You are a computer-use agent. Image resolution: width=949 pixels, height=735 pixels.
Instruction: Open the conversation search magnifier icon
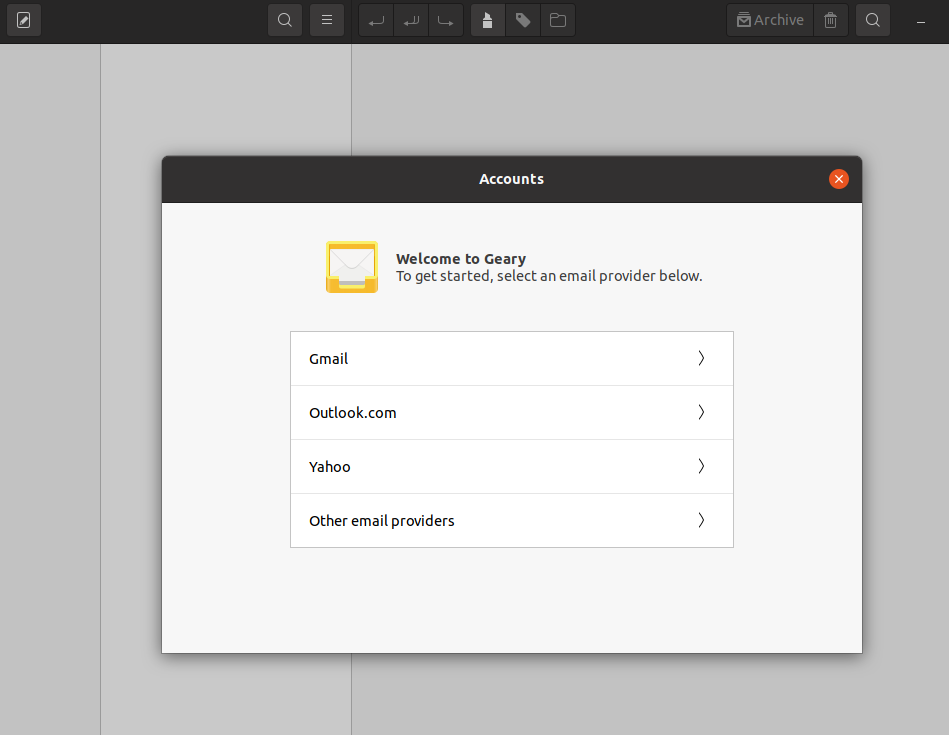285,20
